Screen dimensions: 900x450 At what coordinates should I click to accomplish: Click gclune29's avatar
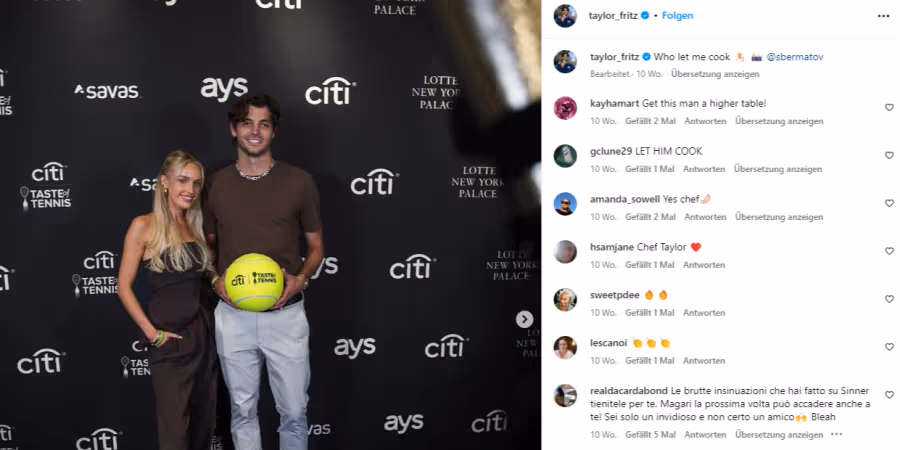coord(565,156)
